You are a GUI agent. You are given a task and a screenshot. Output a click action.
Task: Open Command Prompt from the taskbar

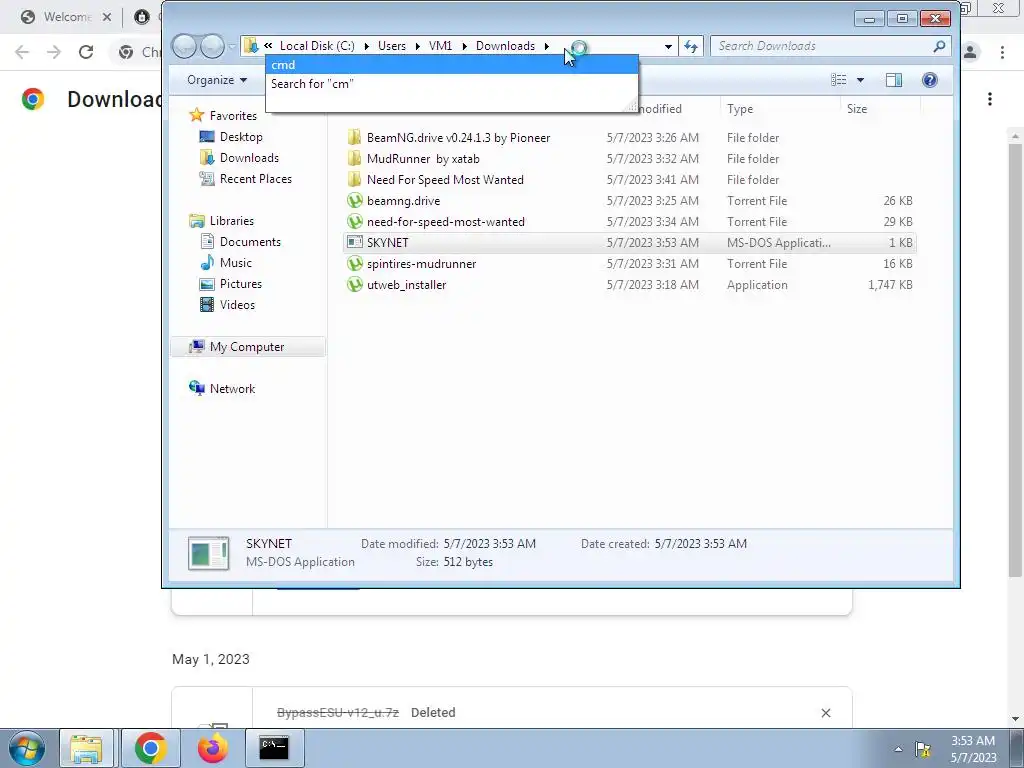274,748
